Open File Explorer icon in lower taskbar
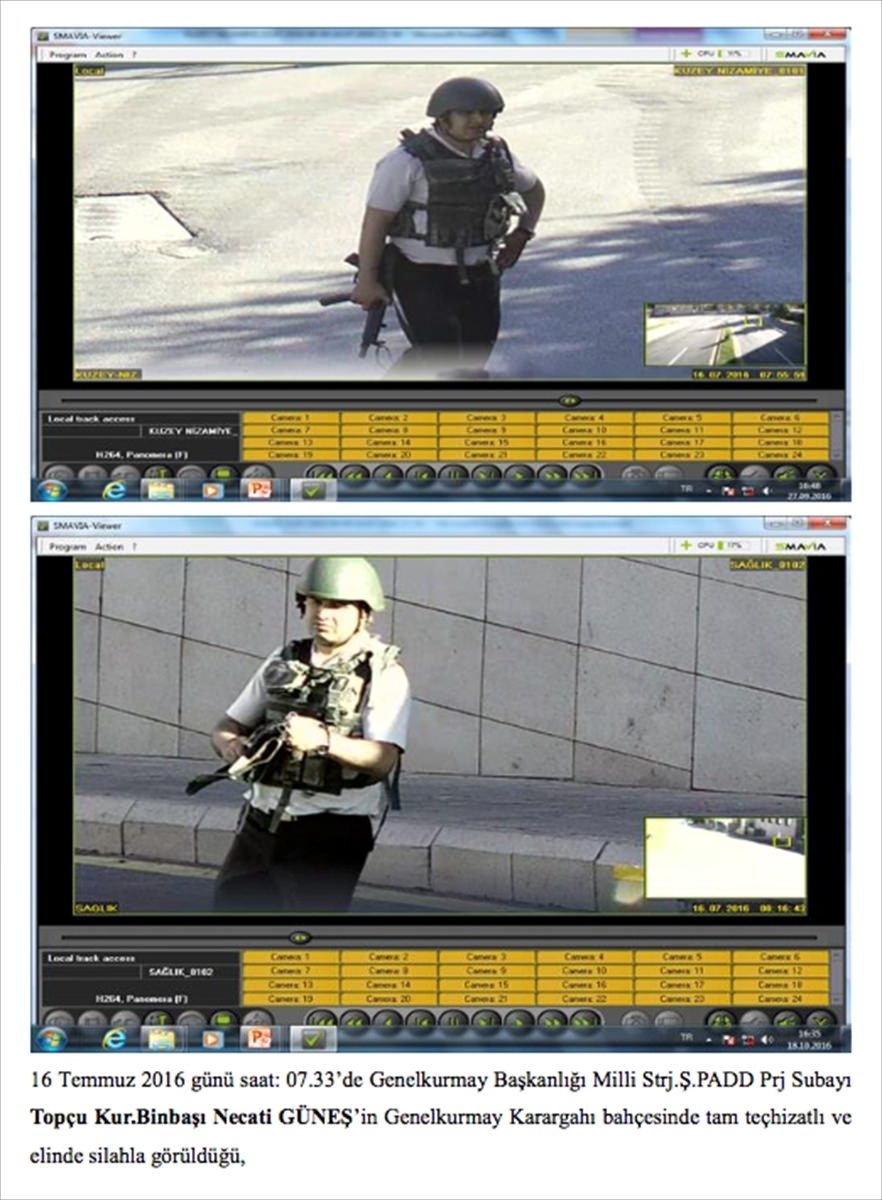The width and height of the screenshot is (882, 1200). [162, 1038]
